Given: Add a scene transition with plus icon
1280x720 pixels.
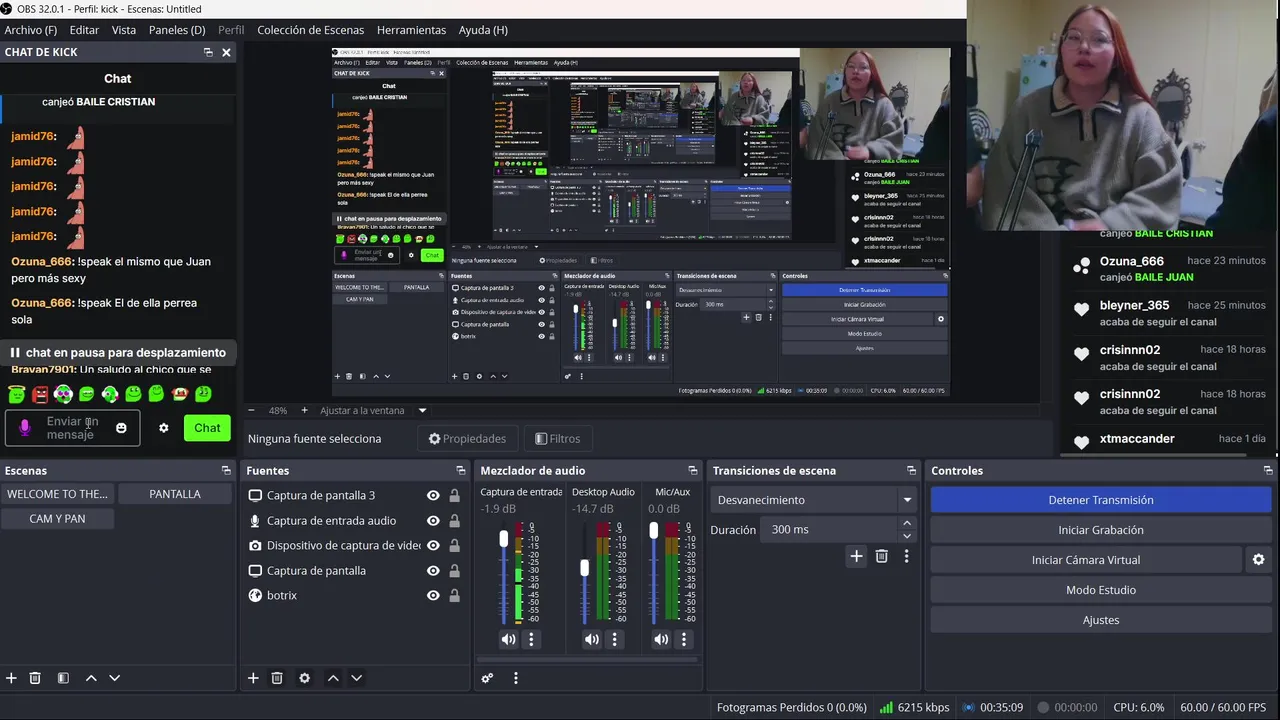Looking at the screenshot, I should pos(856,556).
